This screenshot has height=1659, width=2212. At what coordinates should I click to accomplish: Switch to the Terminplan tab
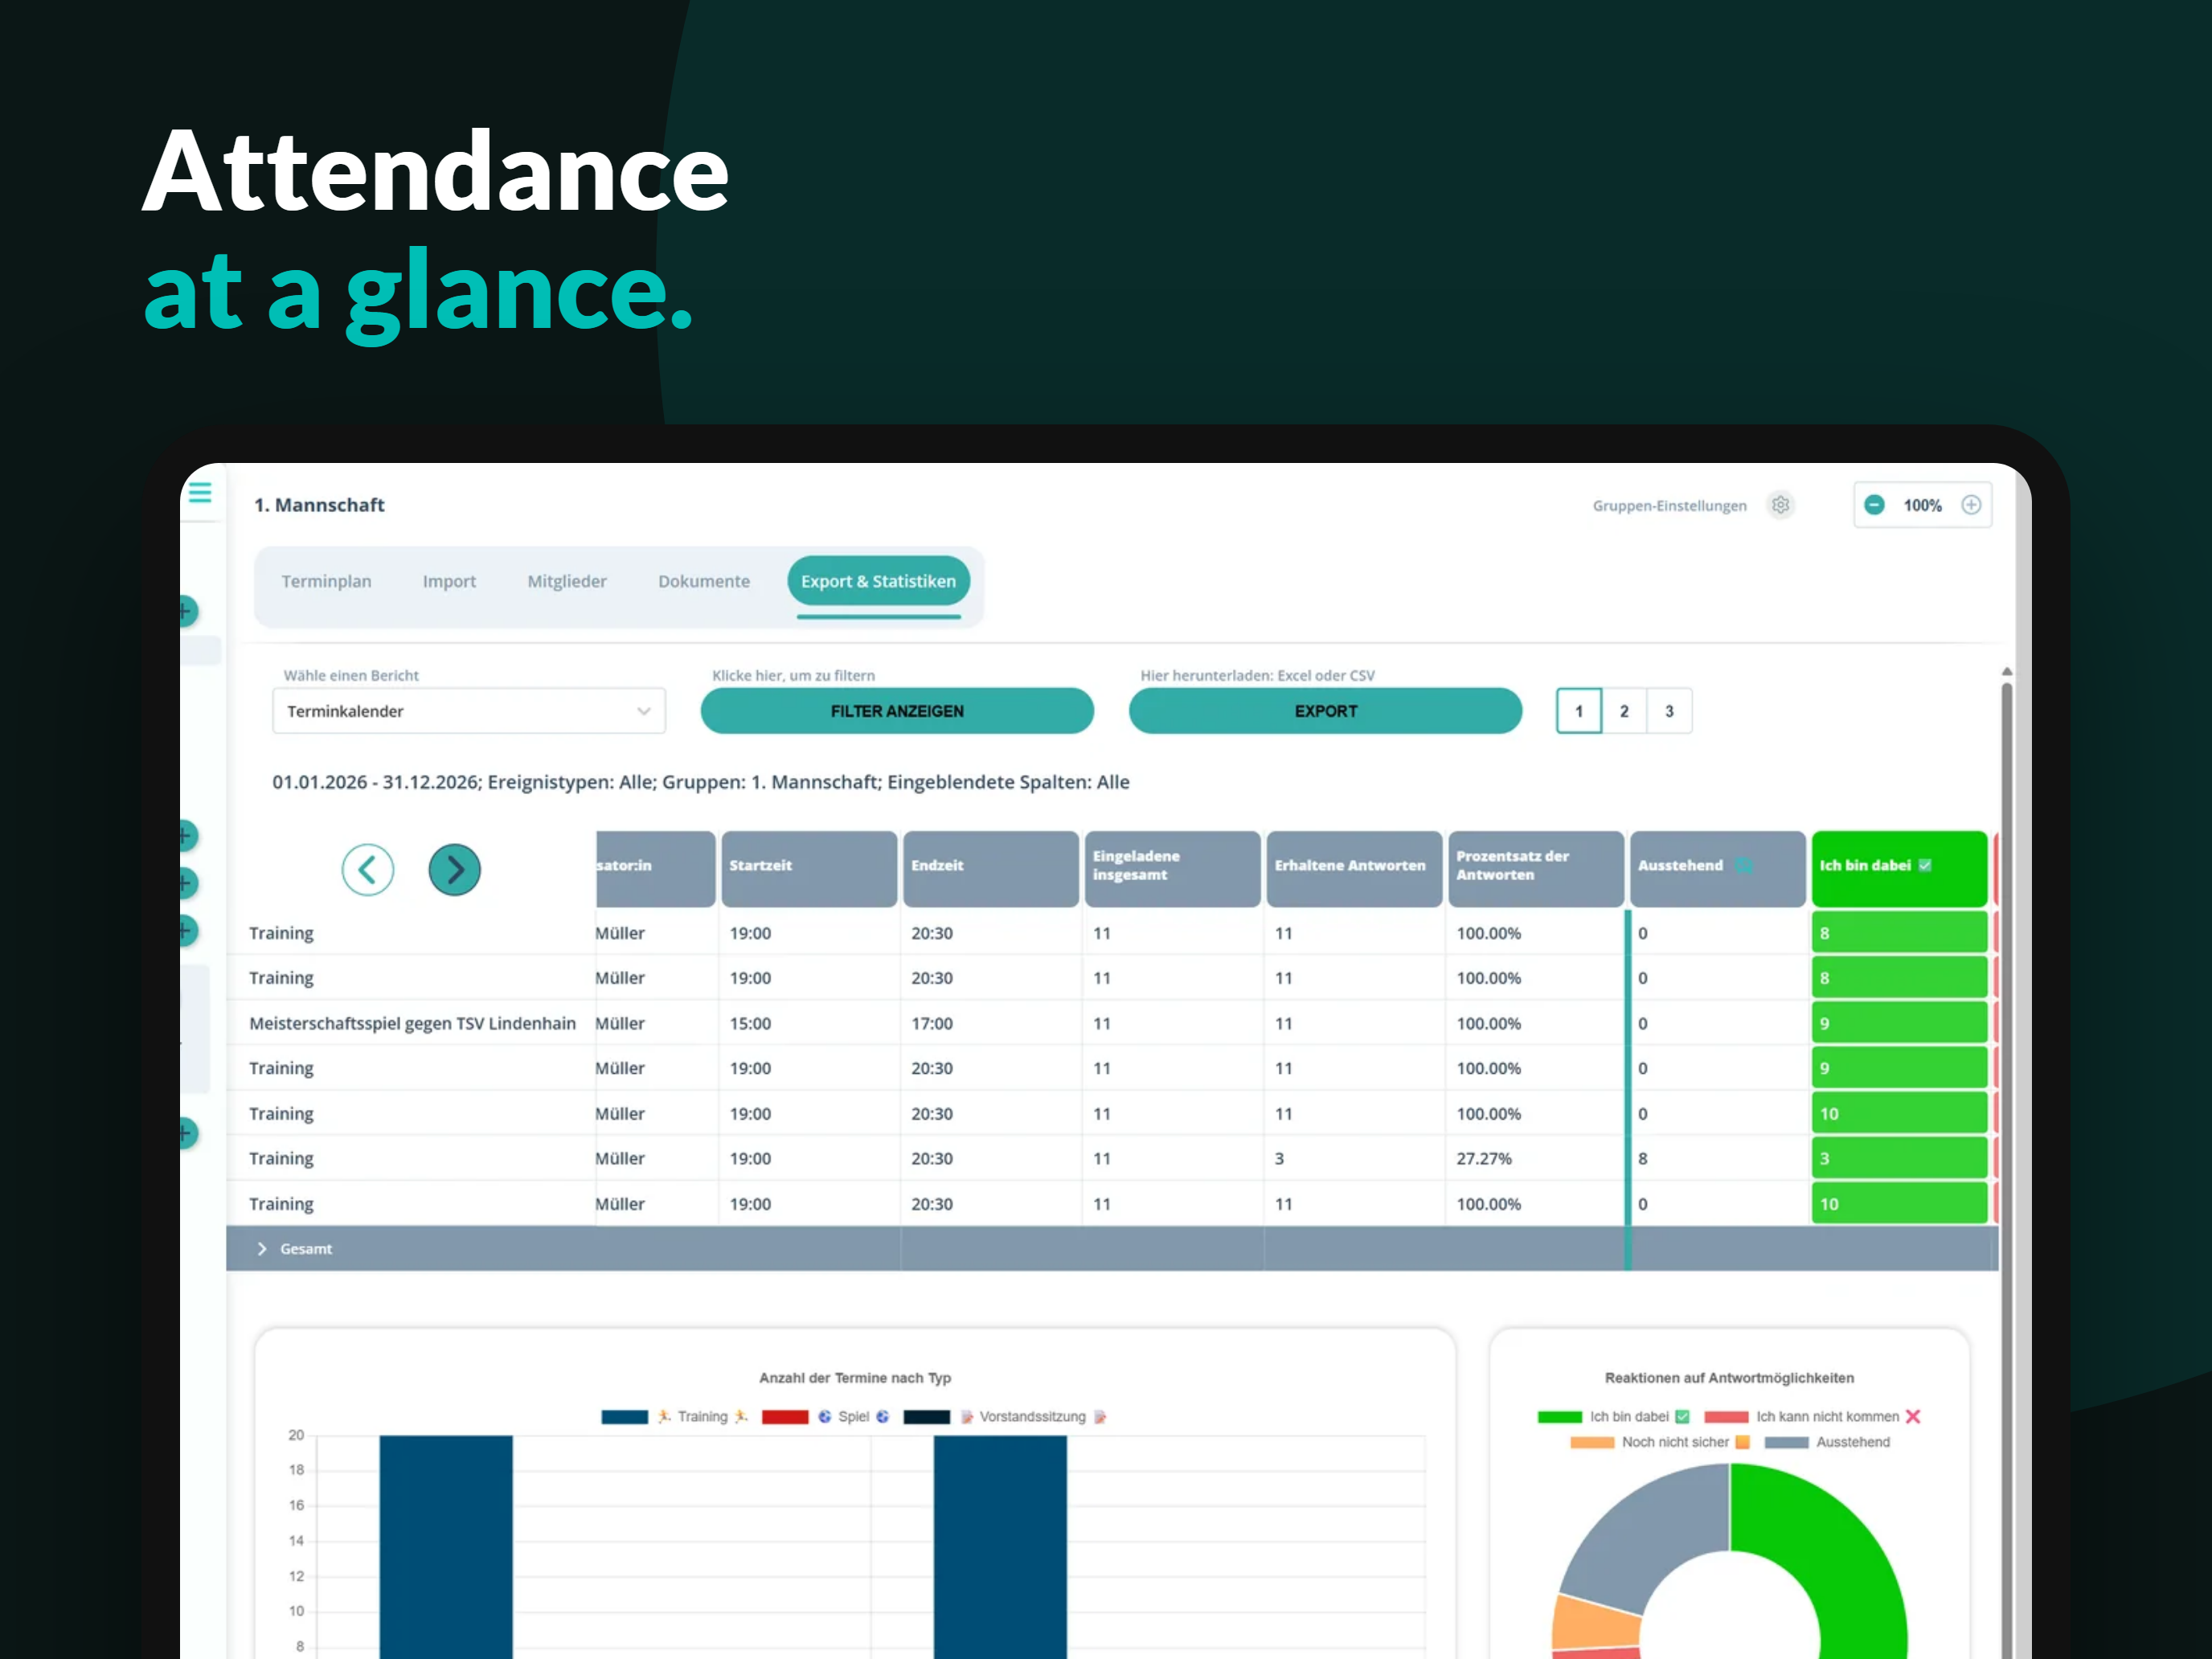tap(326, 581)
